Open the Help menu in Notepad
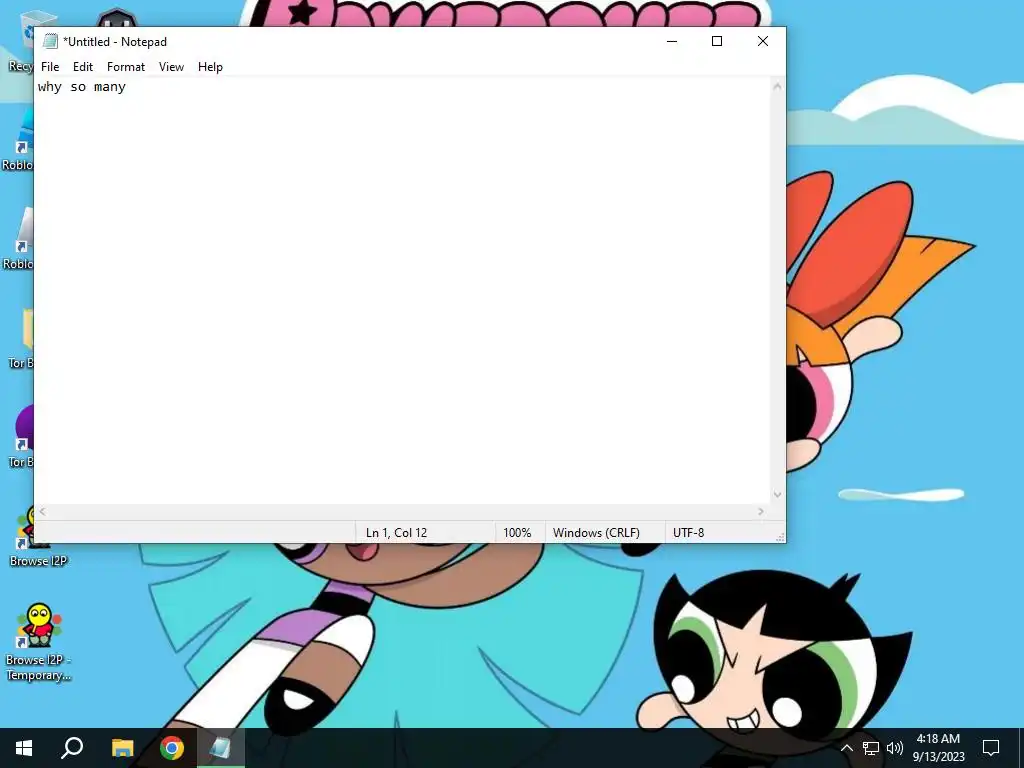 pyautogui.click(x=210, y=67)
